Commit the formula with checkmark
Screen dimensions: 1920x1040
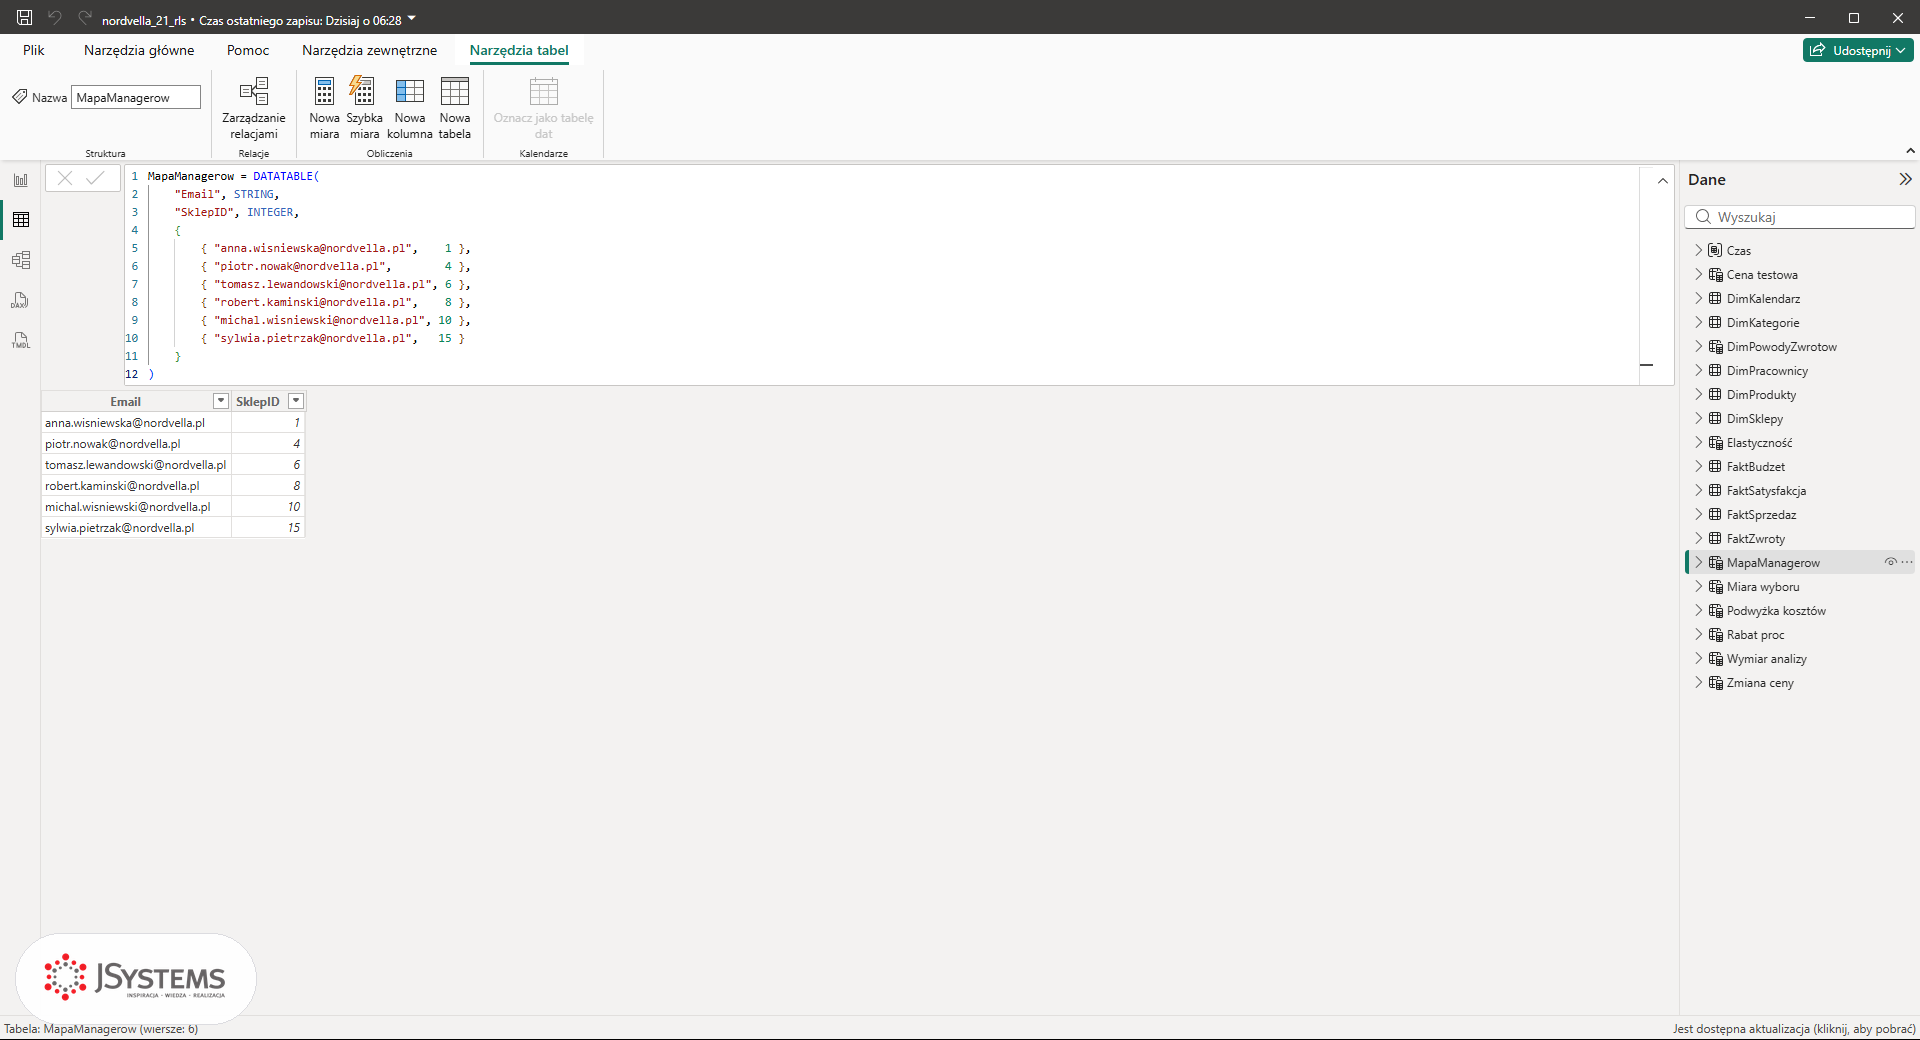click(96, 178)
